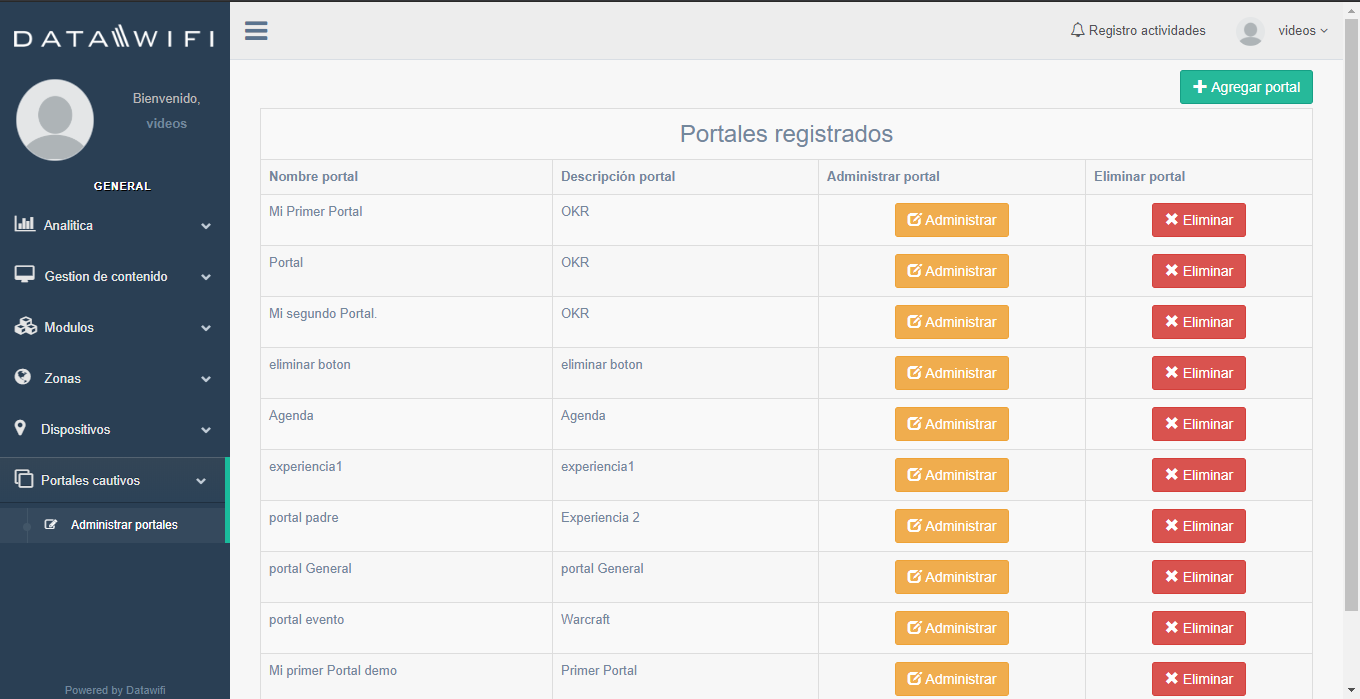Image resolution: width=1360 pixels, height=699 pixels.
Task: Open Registro actividades link
Action: coord(1138,31)
